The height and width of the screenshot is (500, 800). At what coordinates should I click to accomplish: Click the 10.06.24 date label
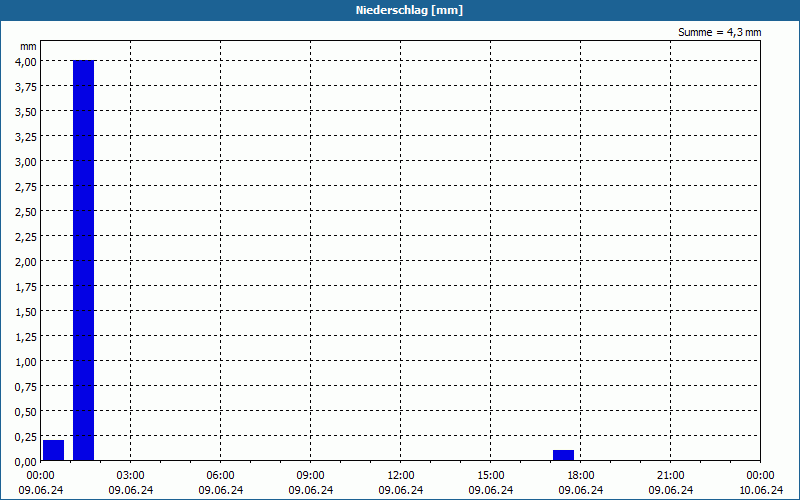(x=761, y=490)
